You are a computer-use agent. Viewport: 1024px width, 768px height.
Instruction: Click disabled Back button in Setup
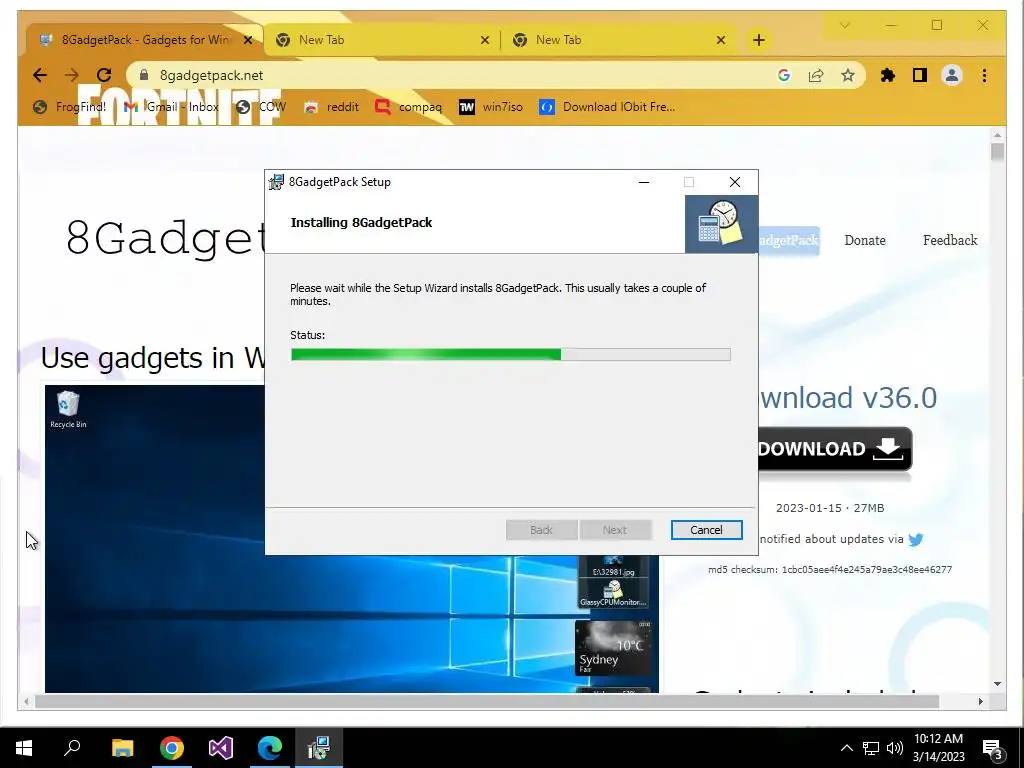pos(541,530)
